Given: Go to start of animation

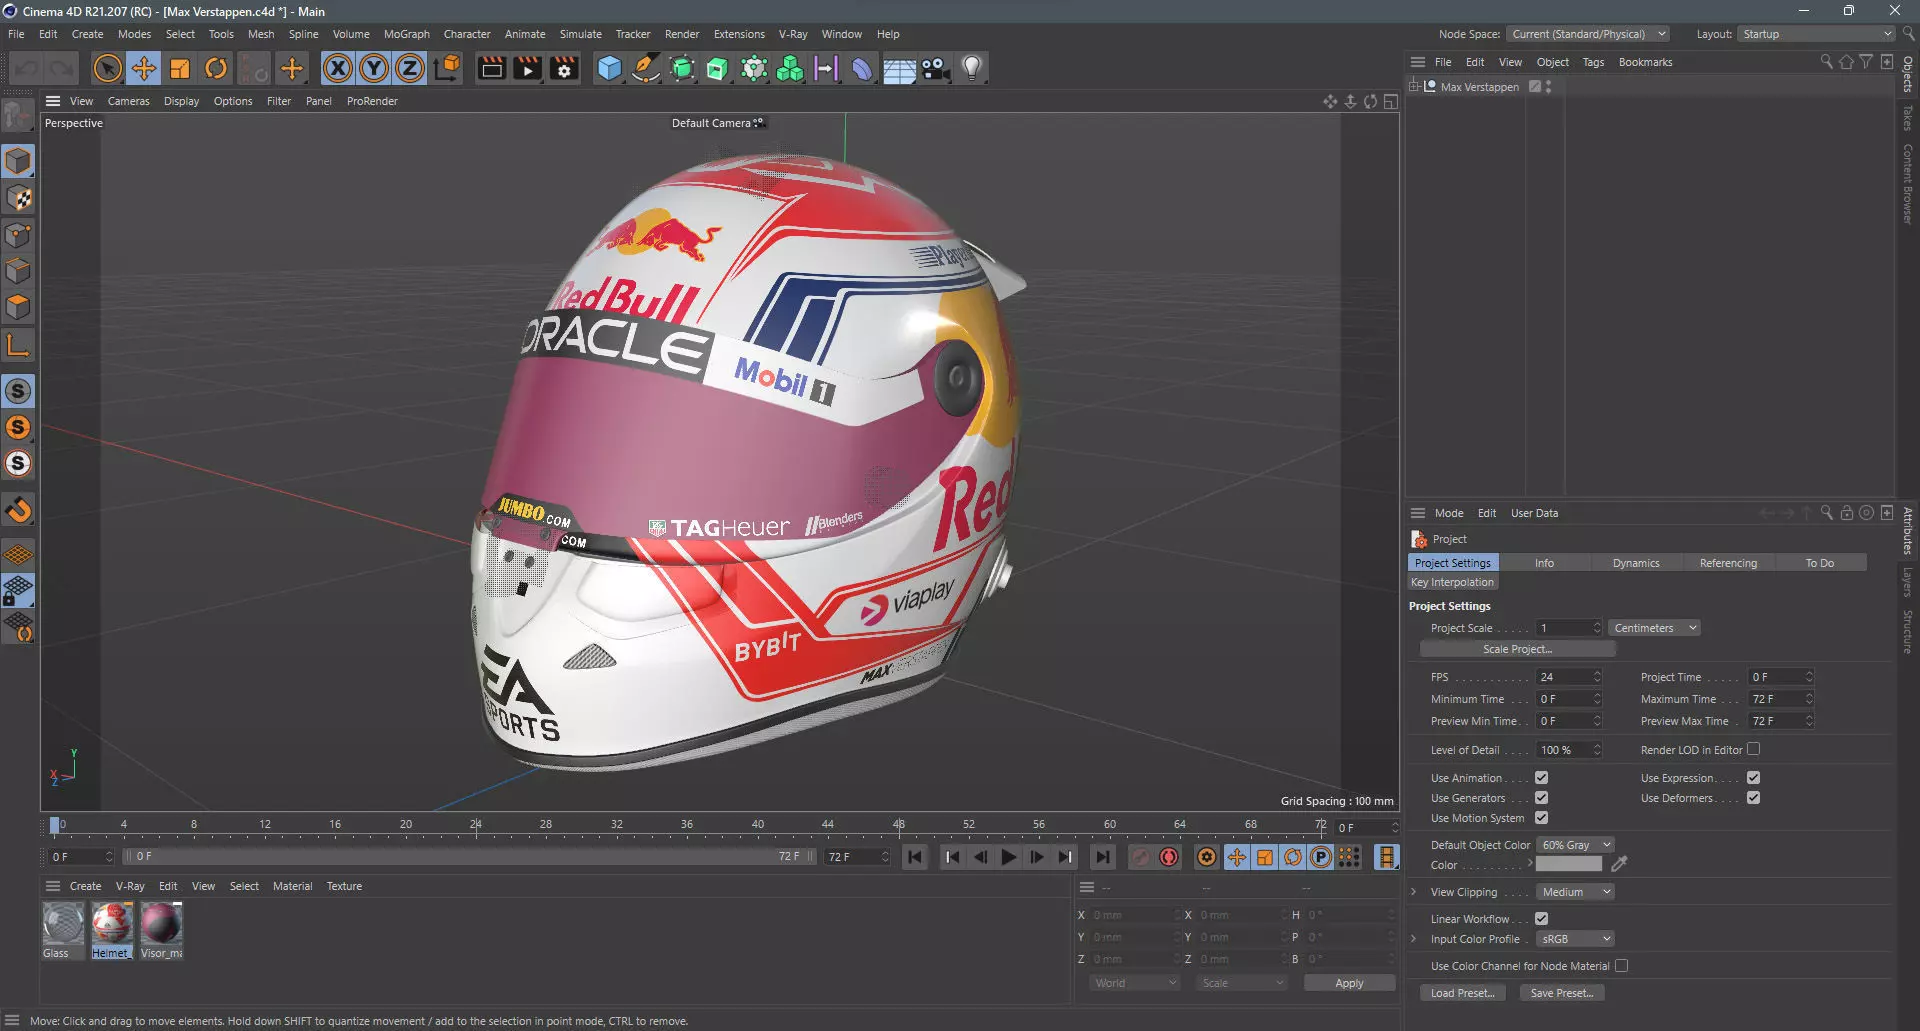Looking at the screenshot, I should 914,857.
